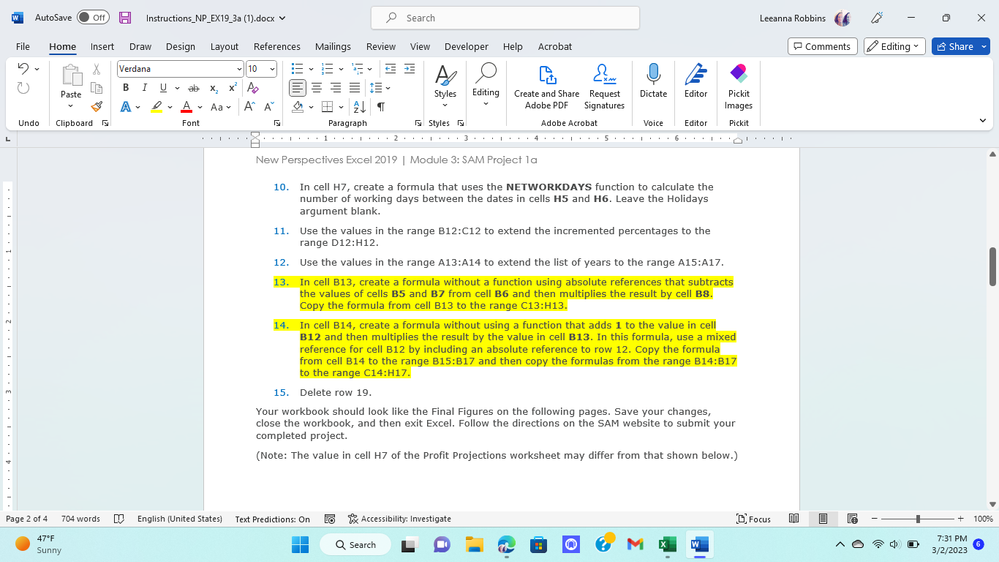Switch to Read Mode view
The image size is (999, 562).
point(794,519)
